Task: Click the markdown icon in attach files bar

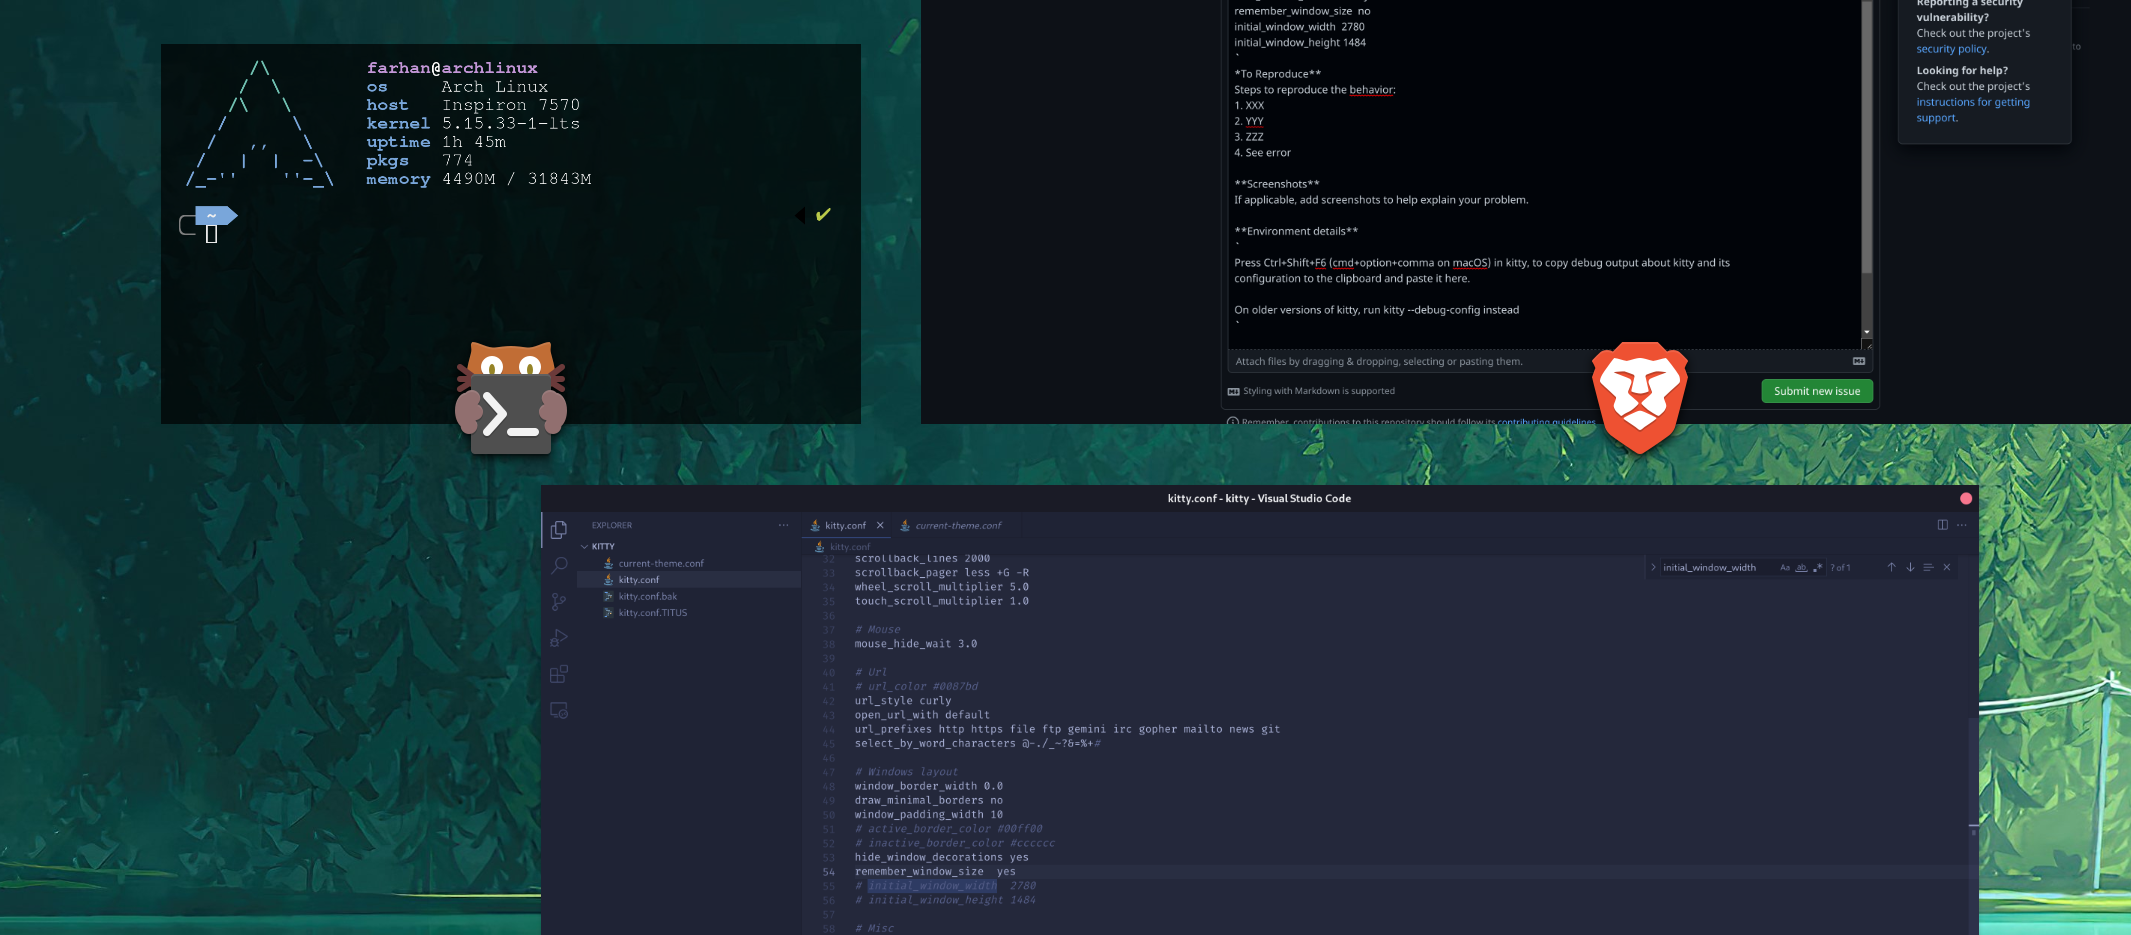Action: coord(1859,361)
